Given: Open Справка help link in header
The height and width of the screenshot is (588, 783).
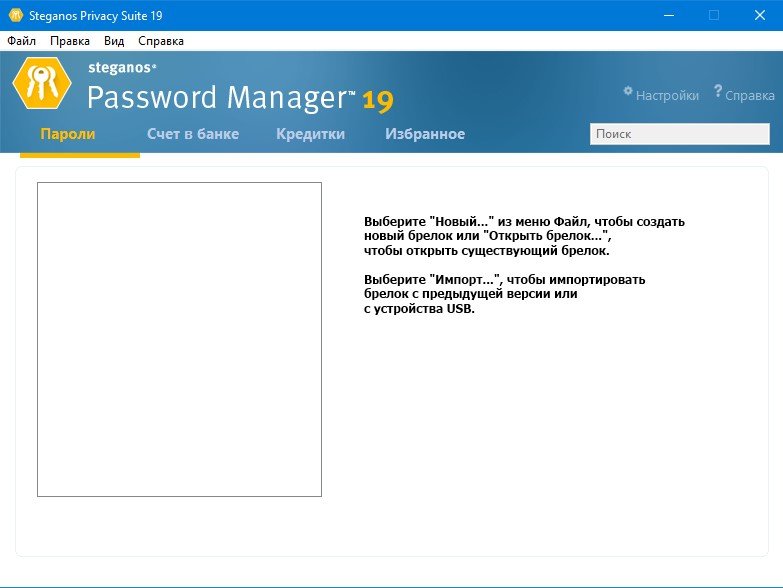Looking at the screenshot, I should (x=750, y=95).
